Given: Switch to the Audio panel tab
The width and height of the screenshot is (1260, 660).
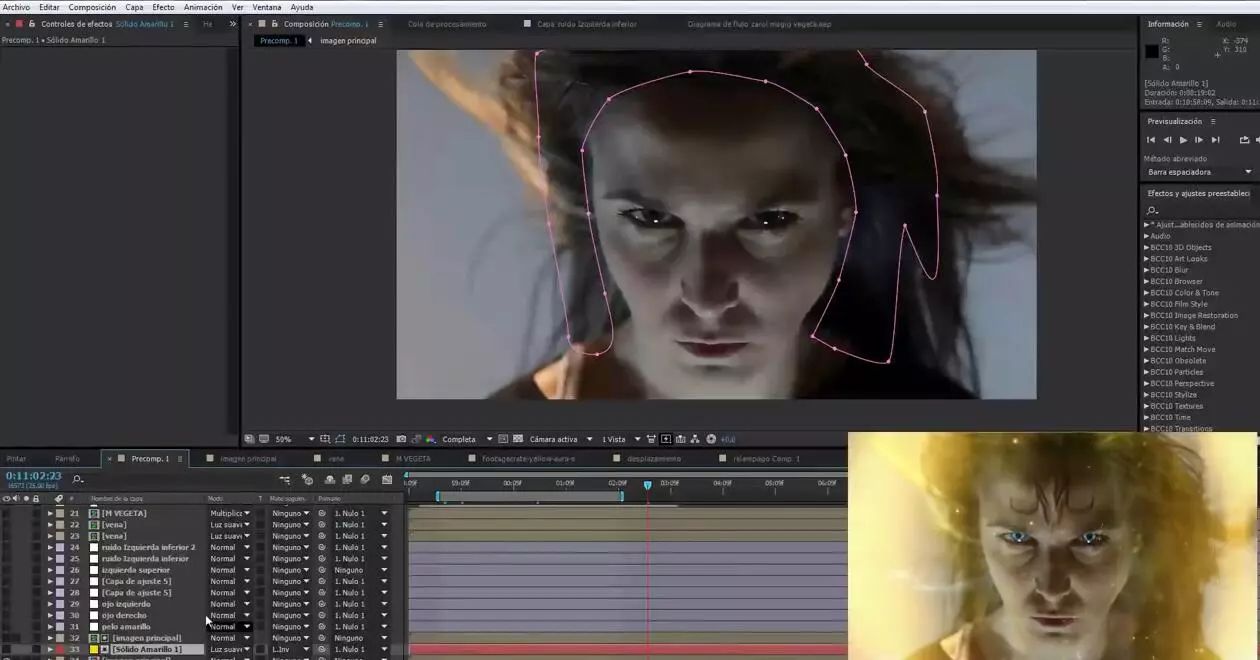Looking at the screenshot, I should tap(1226, 24).
